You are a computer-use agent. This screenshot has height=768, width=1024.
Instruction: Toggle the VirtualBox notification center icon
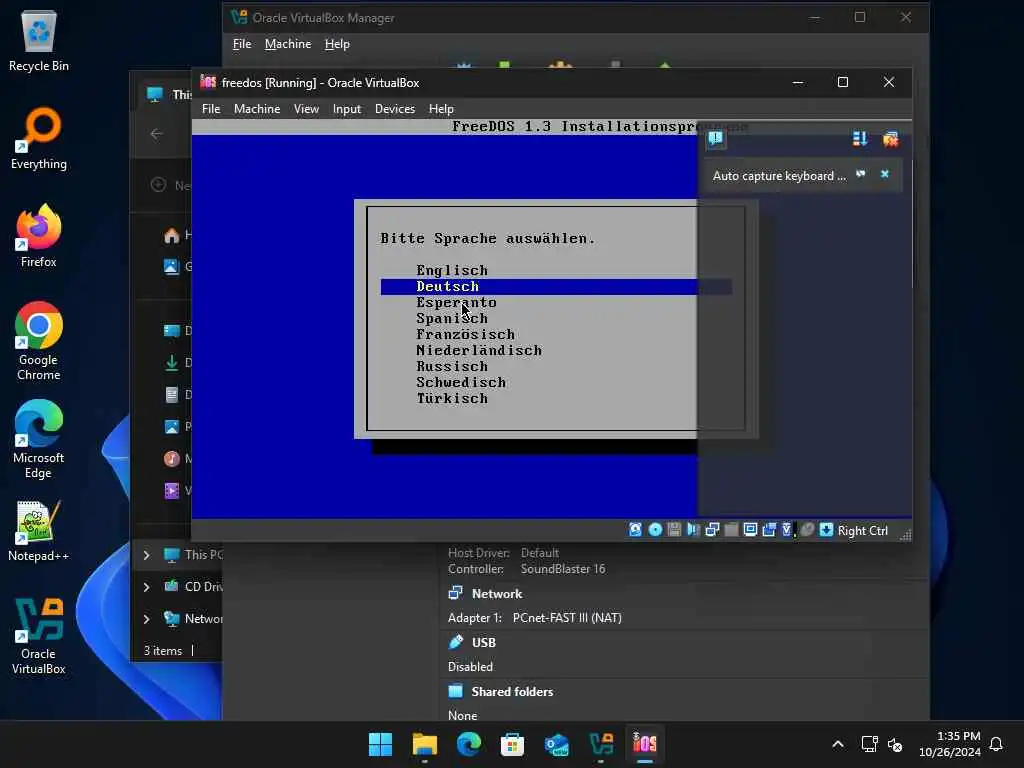716,138
